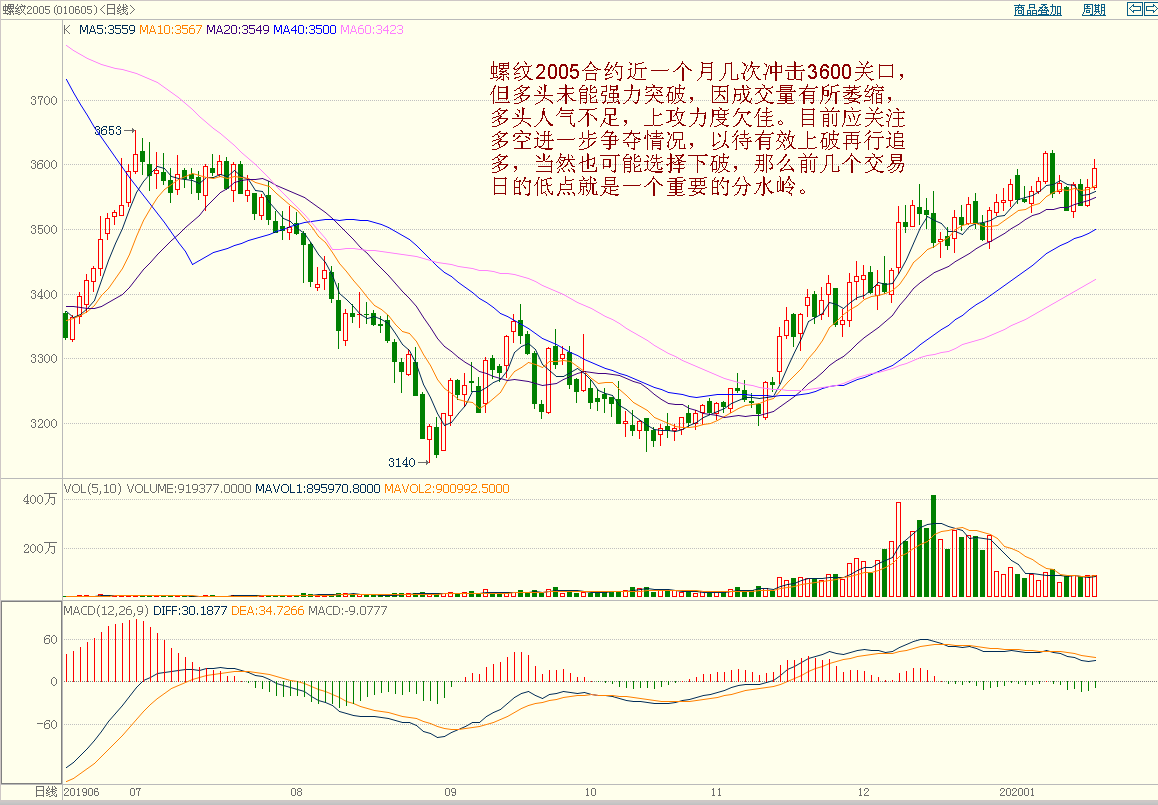Select the MA40:3500 indicator label
This screenshot has height=805, width=1158.
(x=304, y=30)
